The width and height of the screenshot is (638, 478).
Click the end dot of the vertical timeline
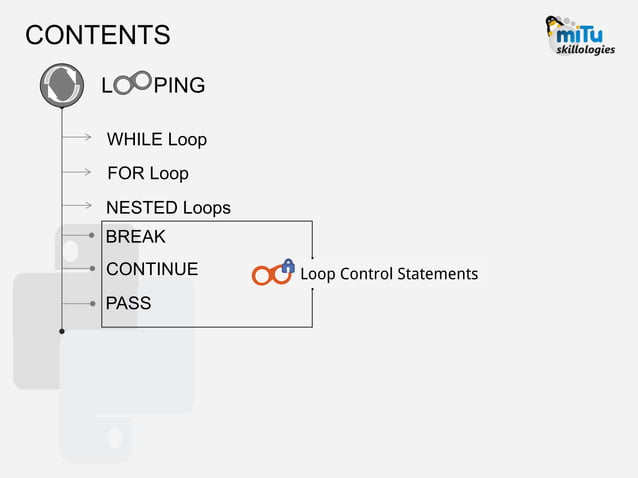(x=62, y=332)
